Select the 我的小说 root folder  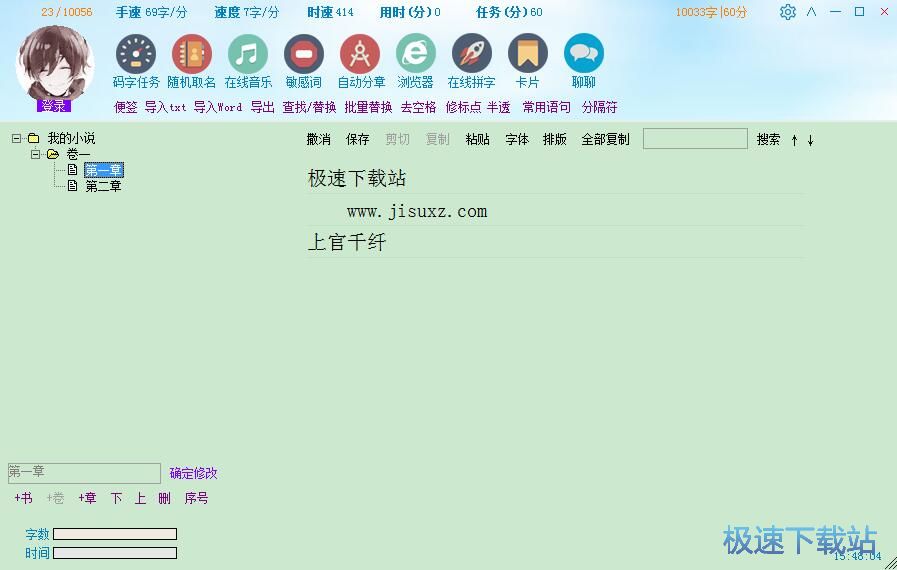pos(72,138)
